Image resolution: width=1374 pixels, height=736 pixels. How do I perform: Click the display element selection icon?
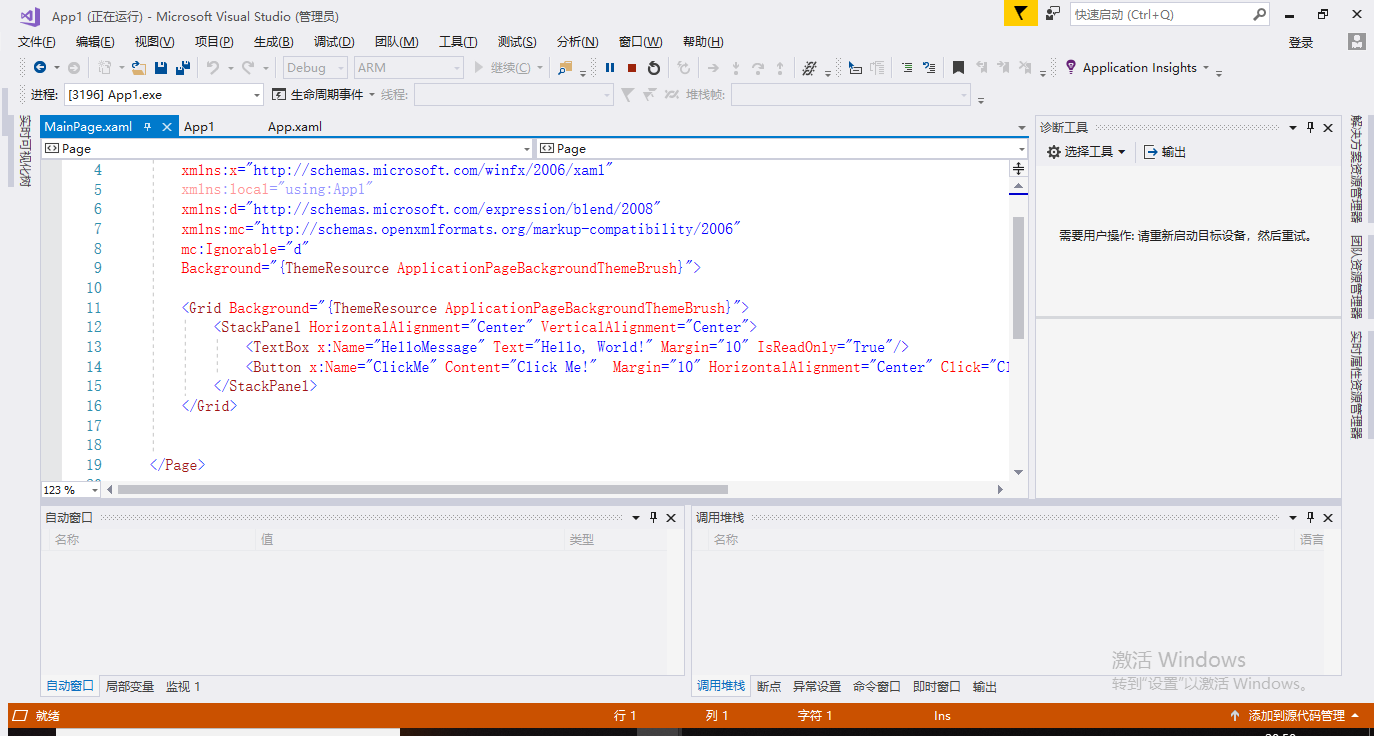tap(855, 68)
